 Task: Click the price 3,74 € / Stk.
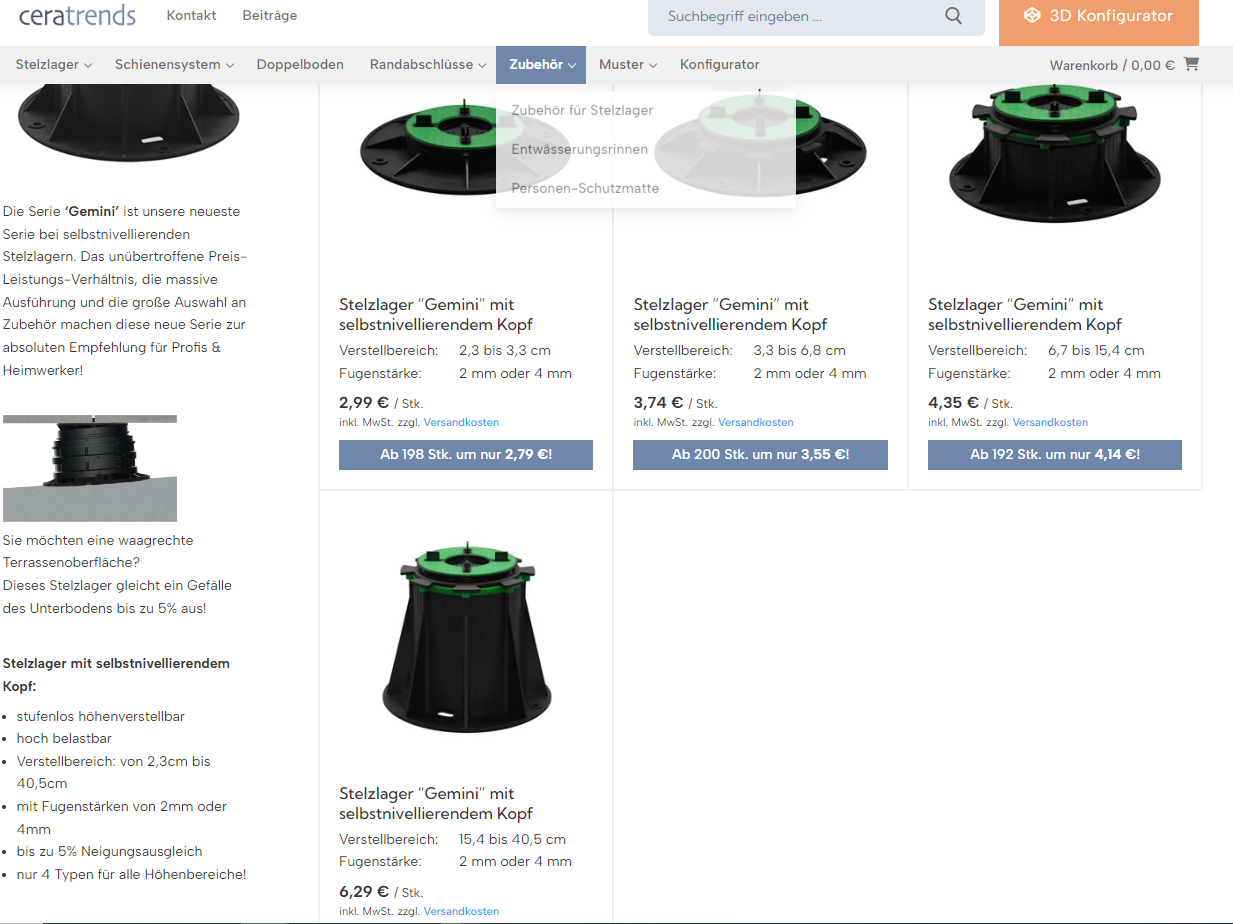[675, 402]
